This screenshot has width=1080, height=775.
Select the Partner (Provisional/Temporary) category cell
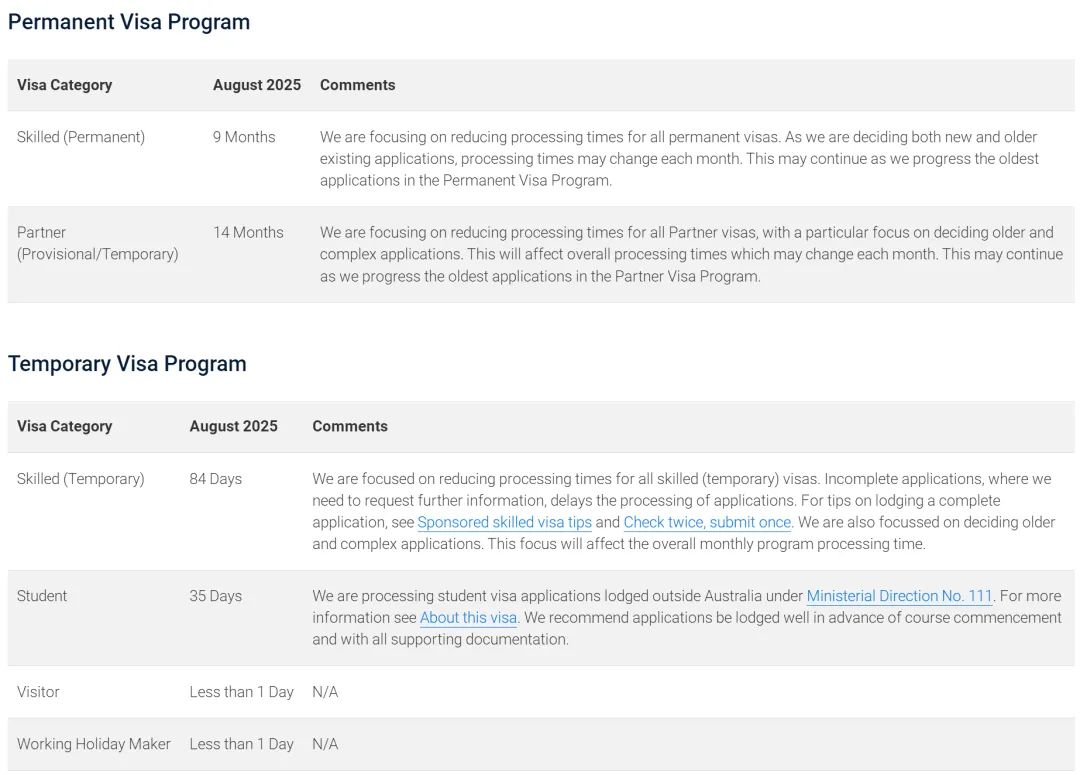[97, 243]
